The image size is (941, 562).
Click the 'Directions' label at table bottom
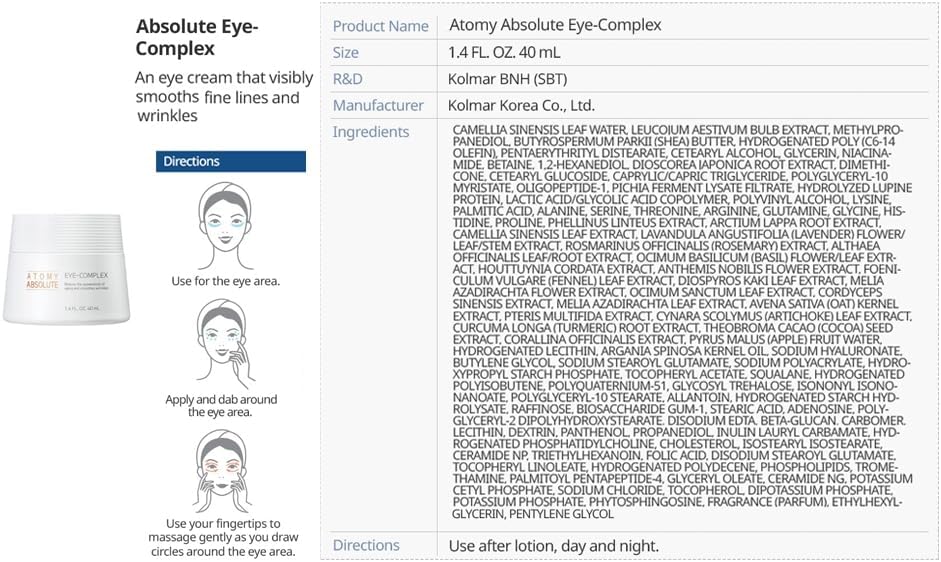click(x=366, y=545)
